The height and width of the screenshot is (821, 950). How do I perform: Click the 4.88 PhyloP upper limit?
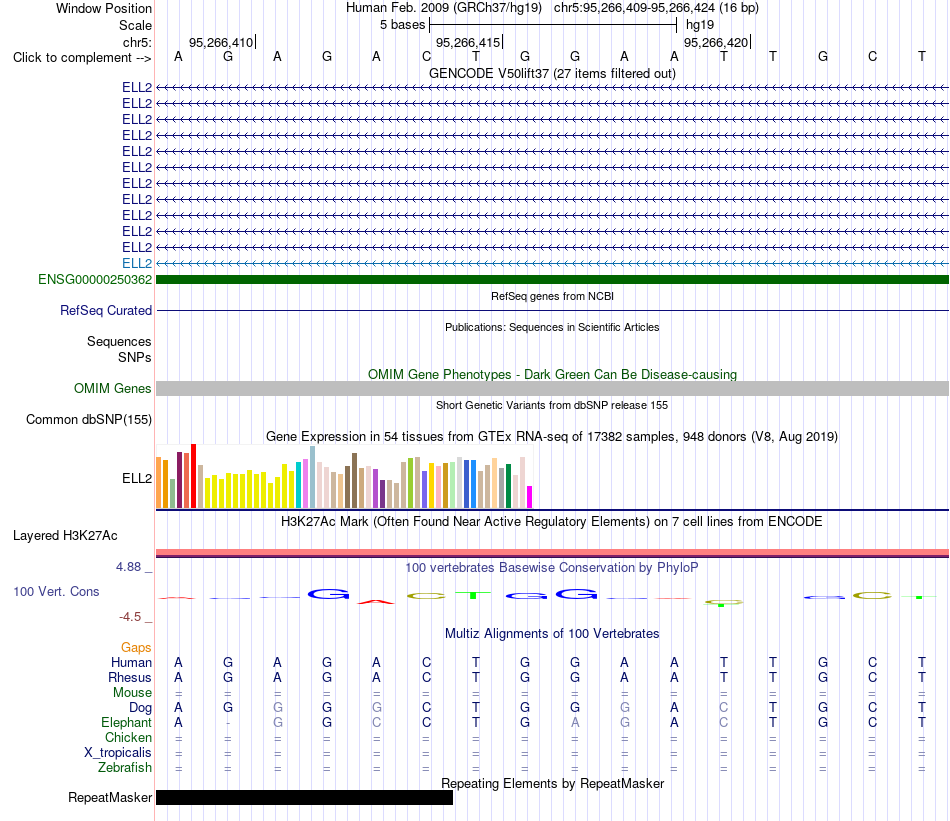(128, 567)
